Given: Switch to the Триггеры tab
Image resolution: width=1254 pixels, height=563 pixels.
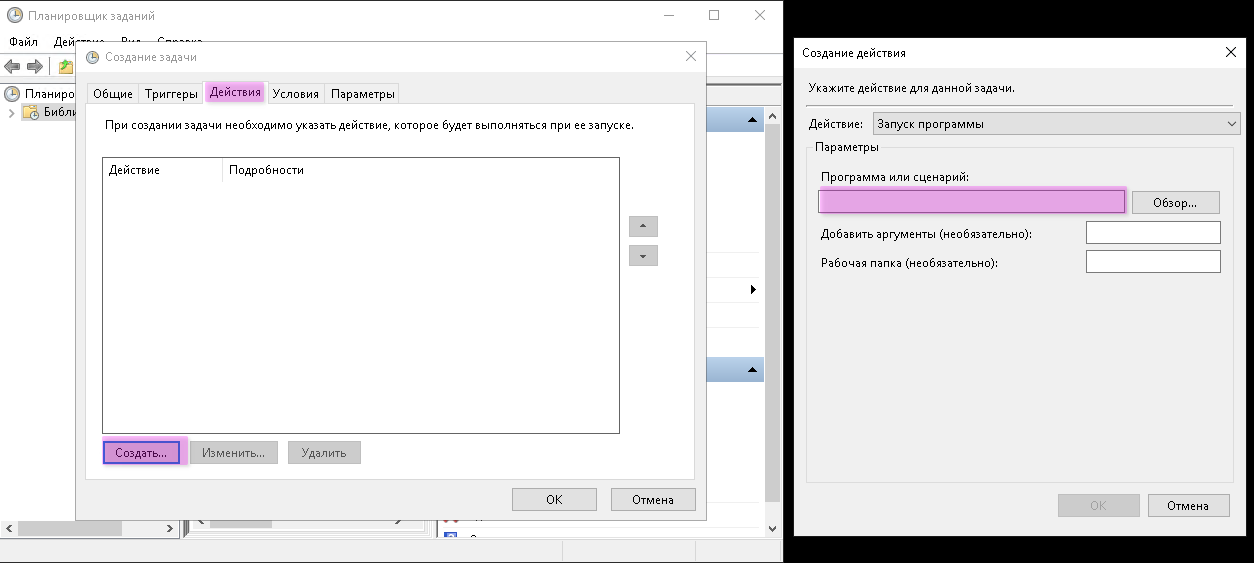Looking at the screenshot, I should (171, 94).
